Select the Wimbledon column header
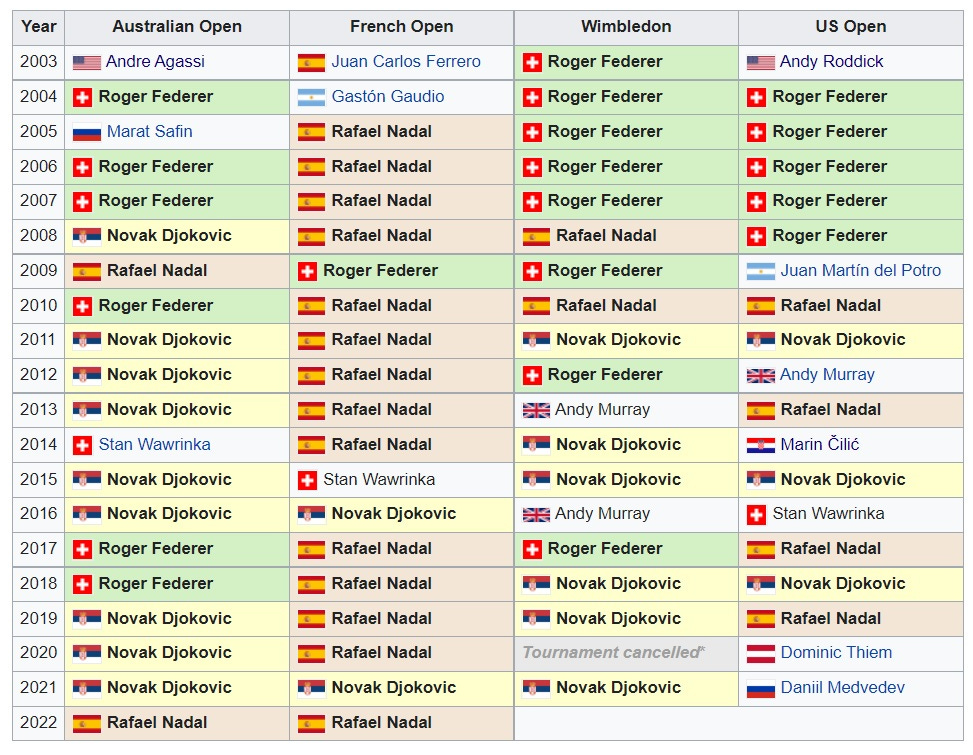Image resolution: width=973 pixels, height=755 pixels. click(x=626, y=27)
